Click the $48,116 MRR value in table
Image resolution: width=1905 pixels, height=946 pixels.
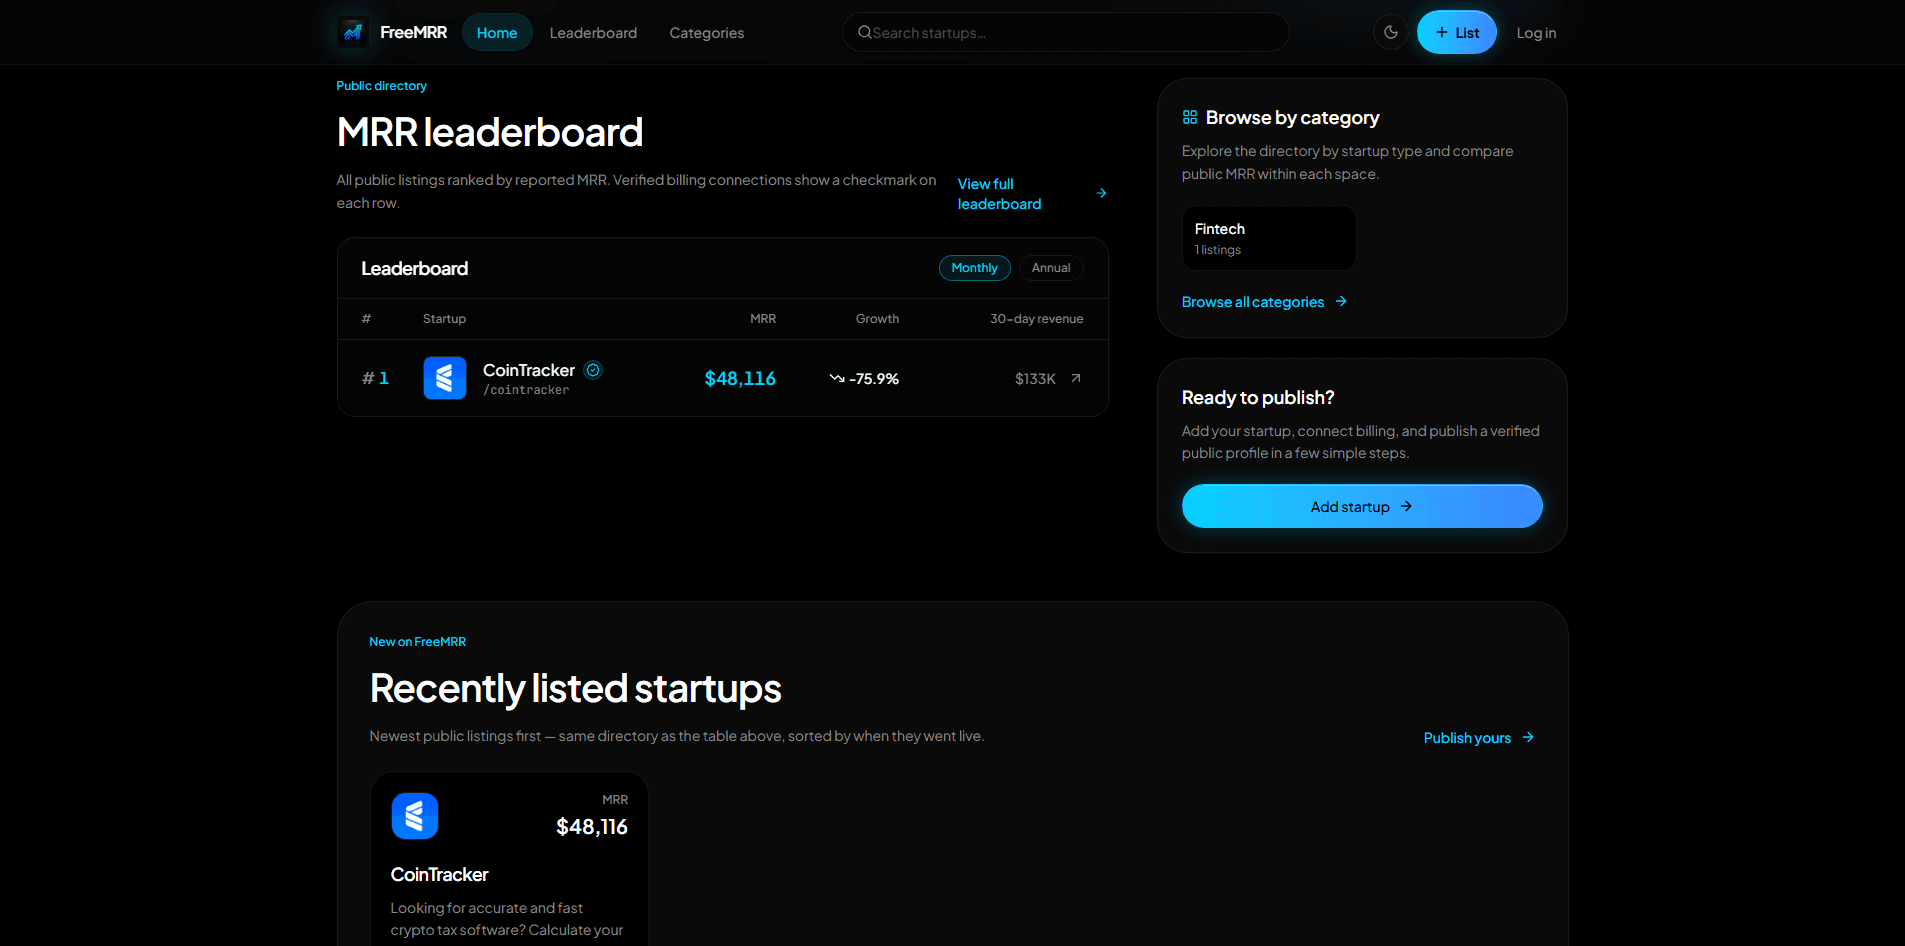pyautogui.click(x=740, y=378)
